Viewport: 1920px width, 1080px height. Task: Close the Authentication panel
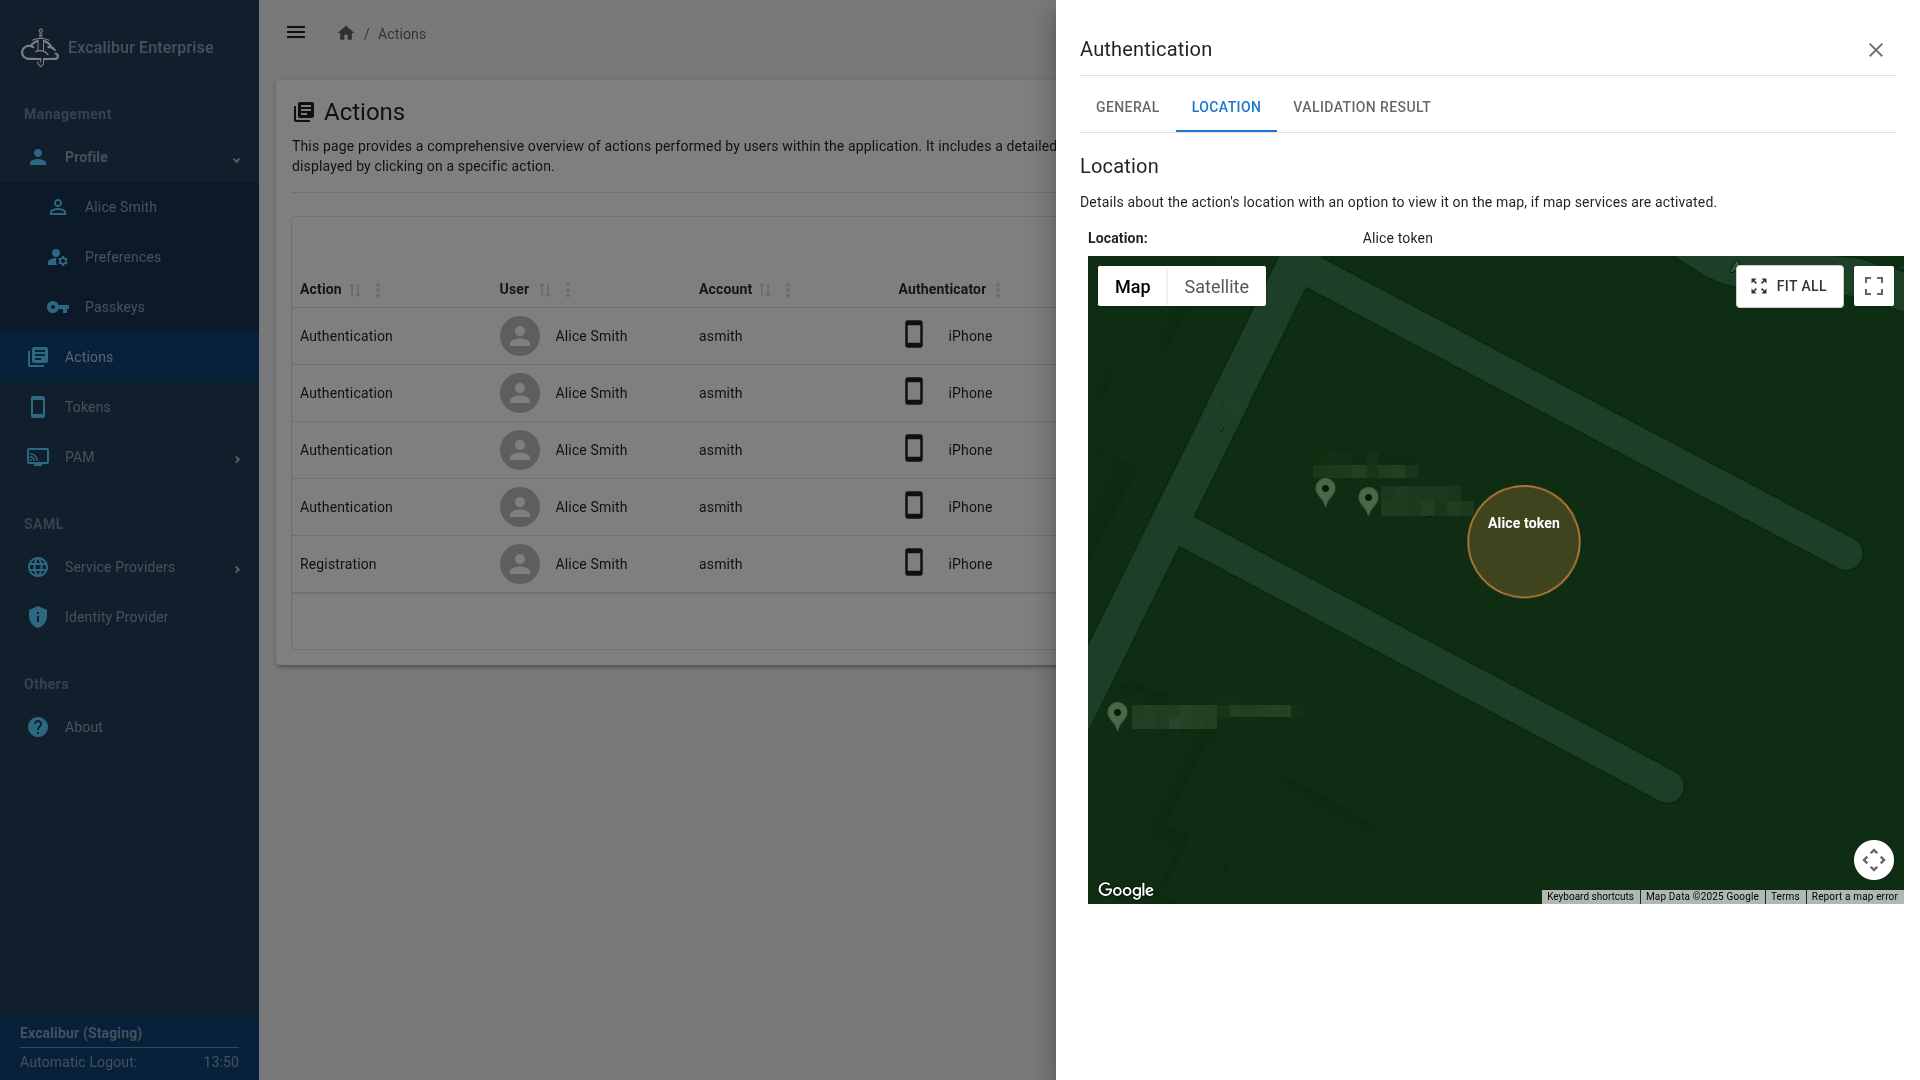[x=1875, y=50]
